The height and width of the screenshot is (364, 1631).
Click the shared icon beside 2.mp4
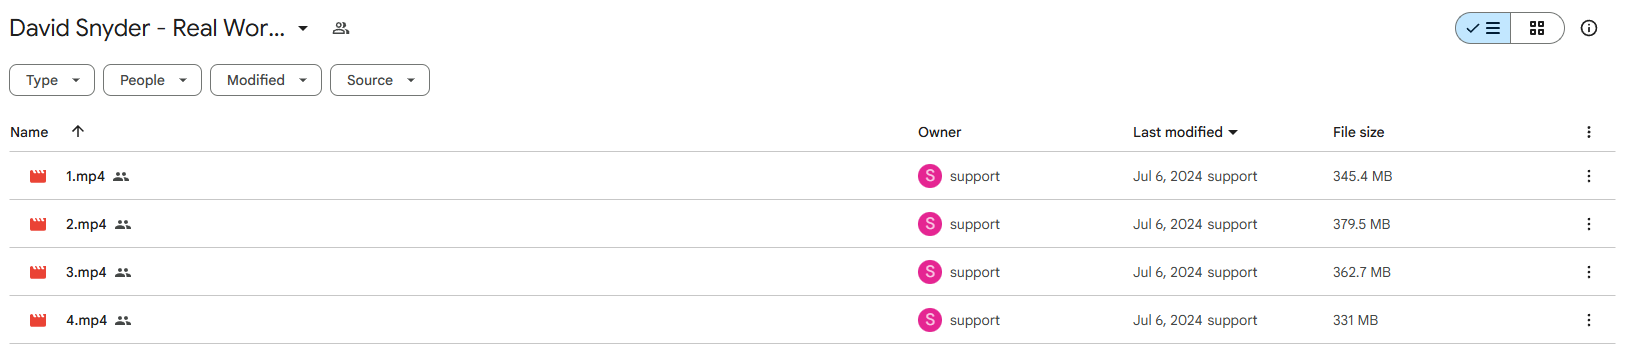coord(123,224)
